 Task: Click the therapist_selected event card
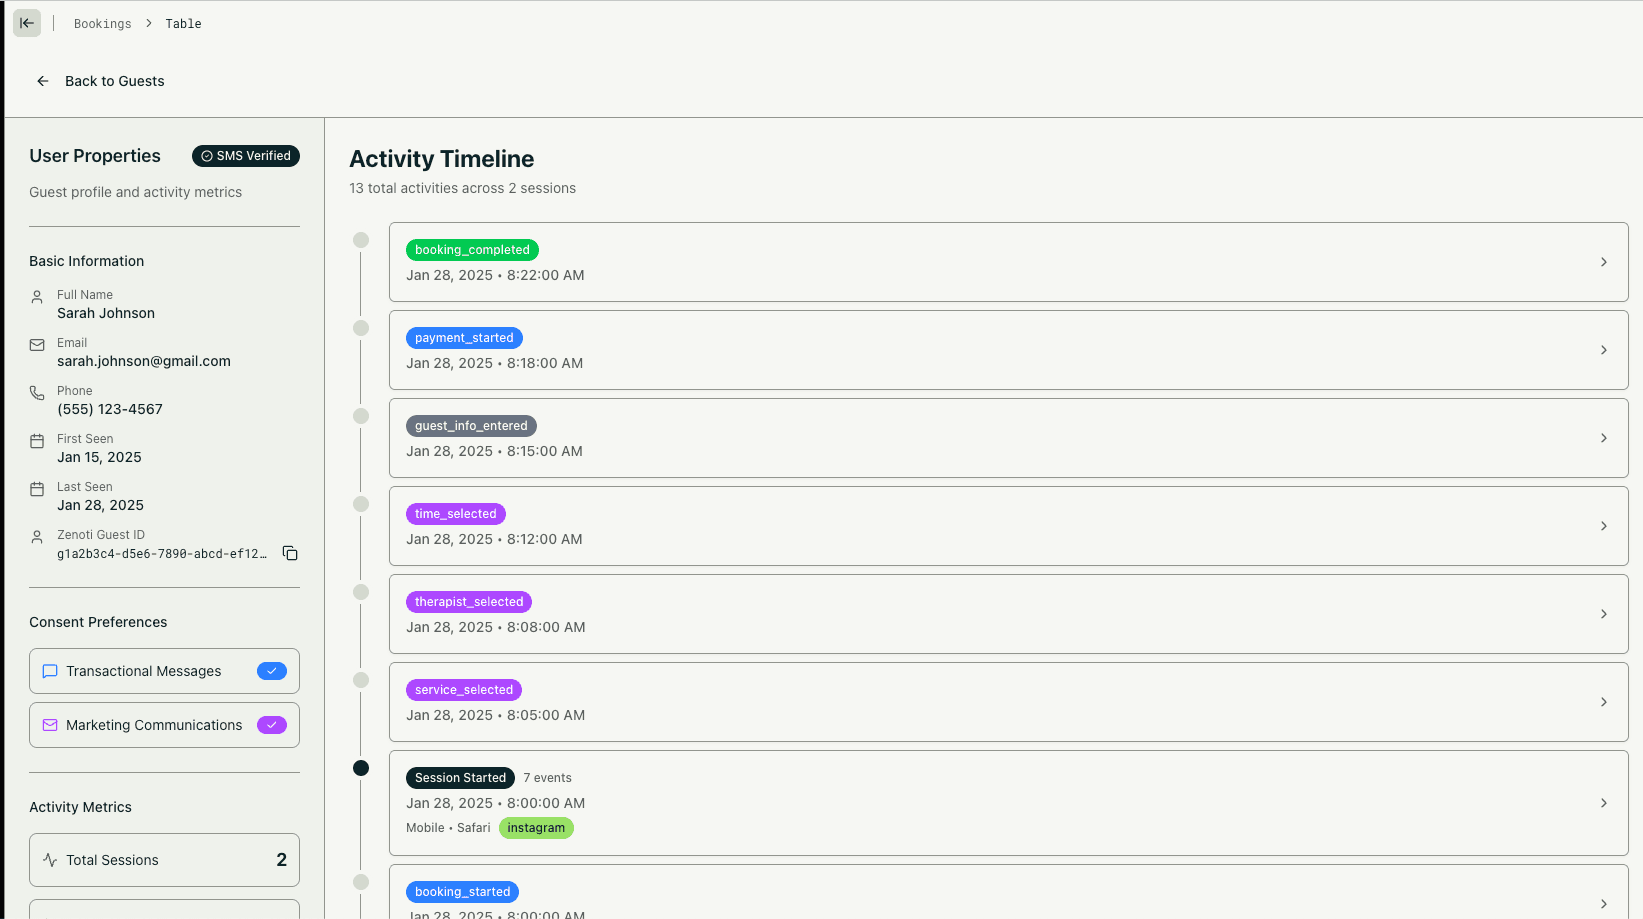1008,614
